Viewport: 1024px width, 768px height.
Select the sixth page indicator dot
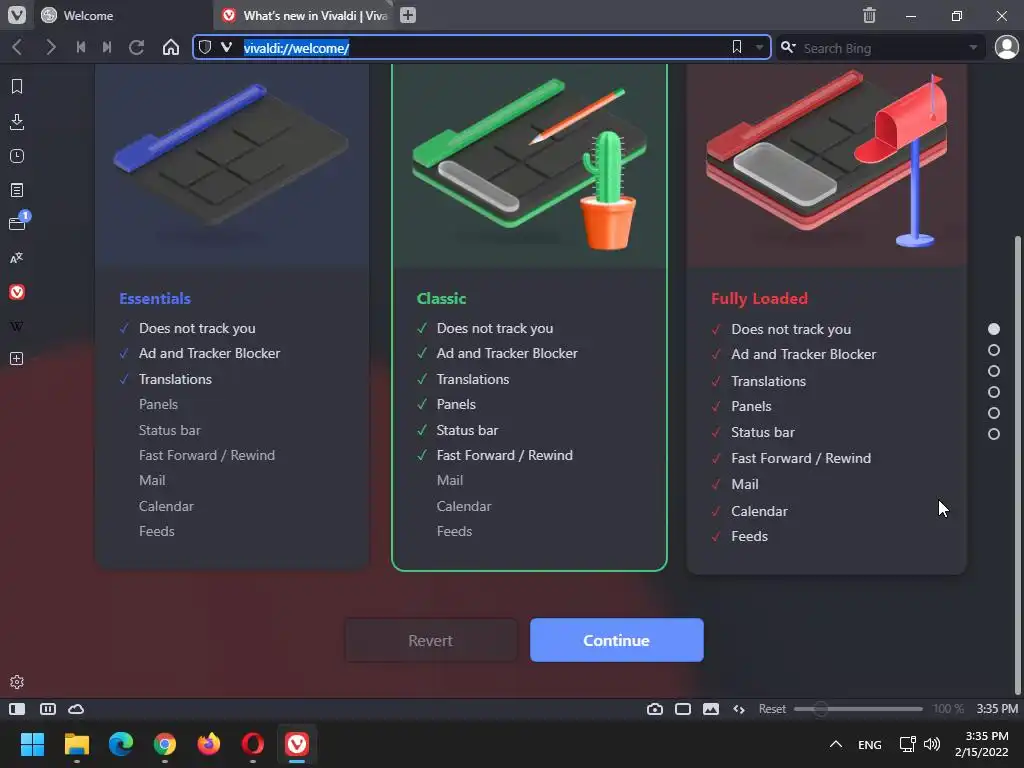coord(994,434)
